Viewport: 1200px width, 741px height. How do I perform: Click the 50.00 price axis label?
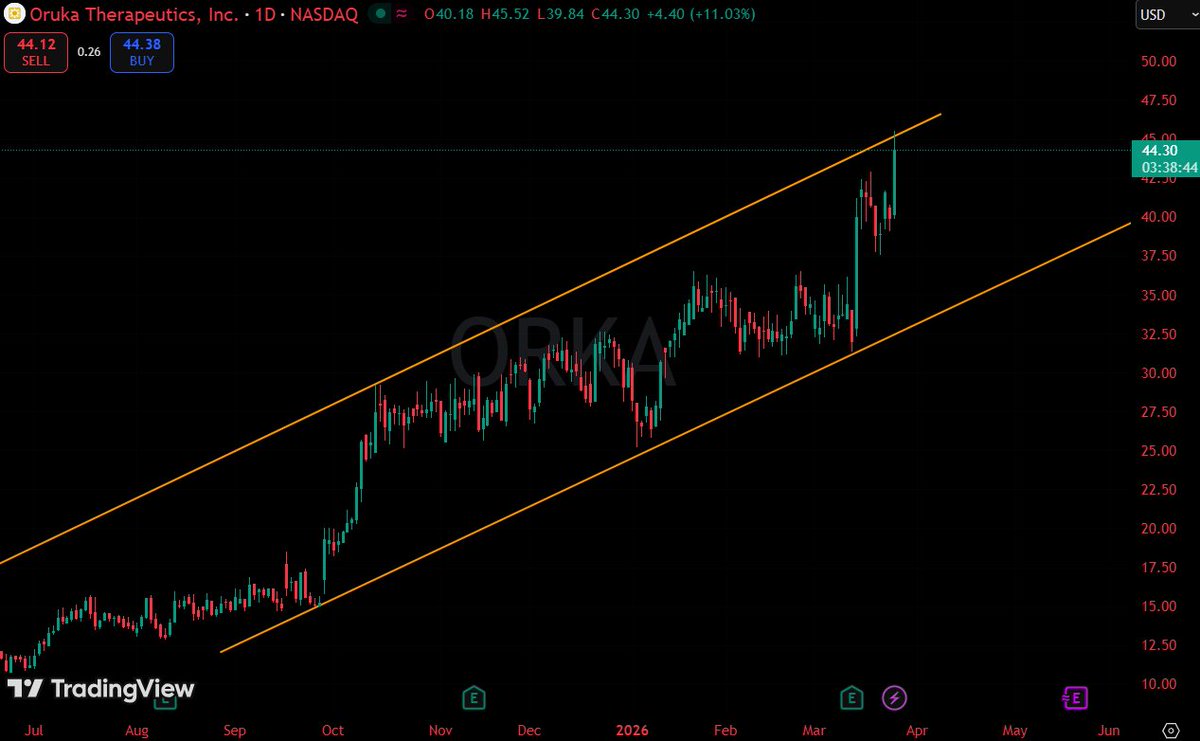(1157, 62)
